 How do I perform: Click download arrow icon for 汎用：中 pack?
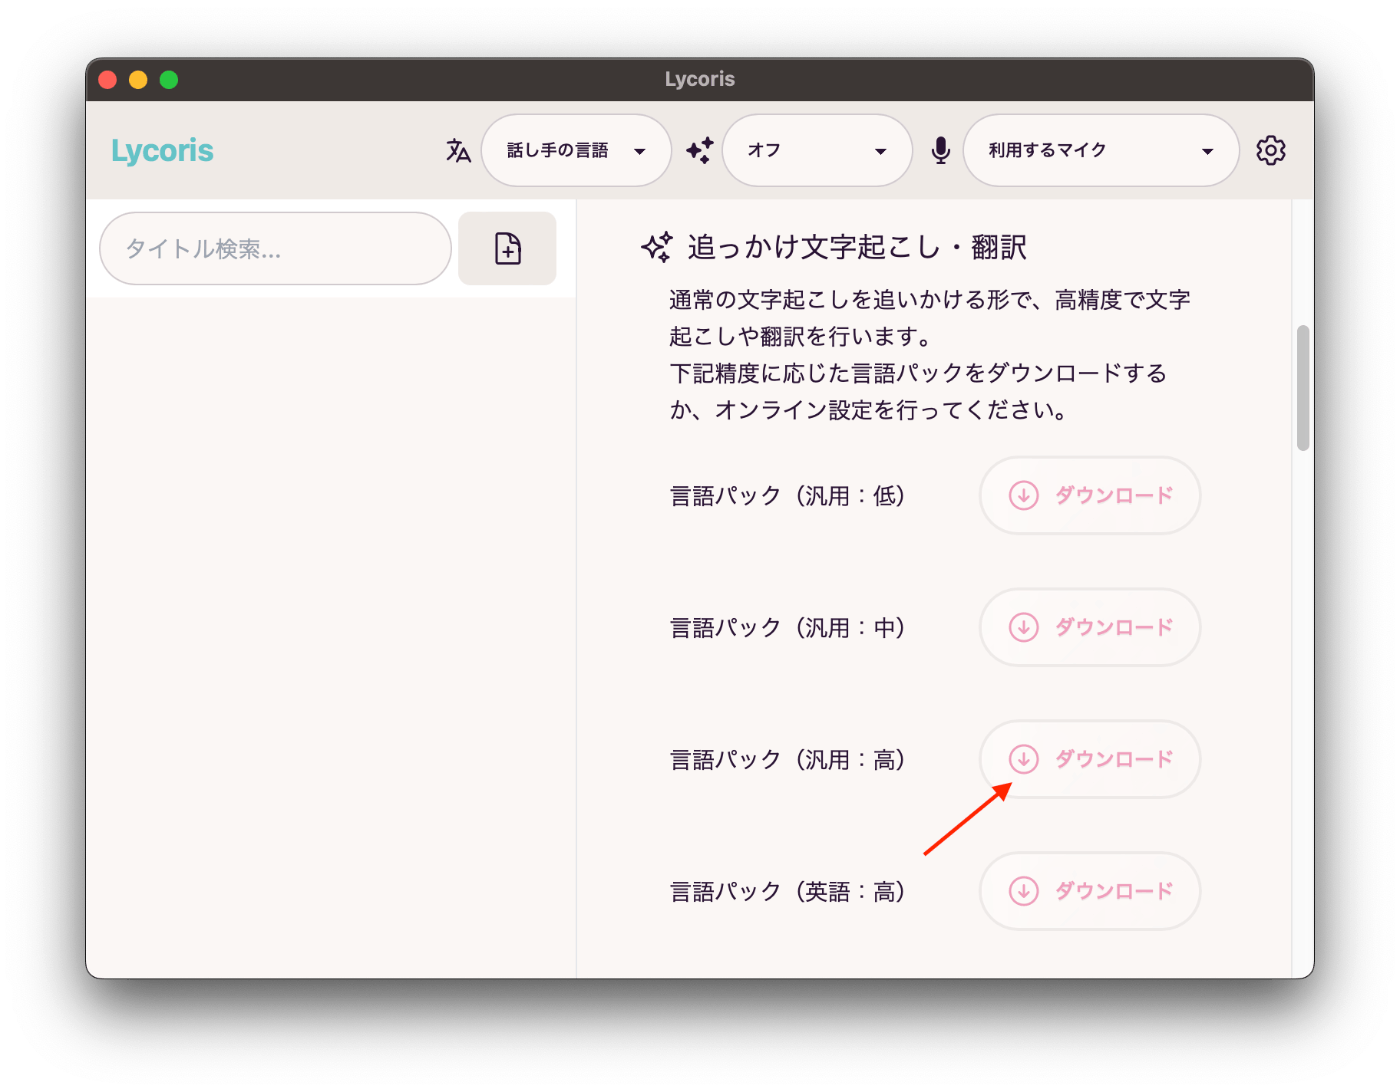point(1023,627)
